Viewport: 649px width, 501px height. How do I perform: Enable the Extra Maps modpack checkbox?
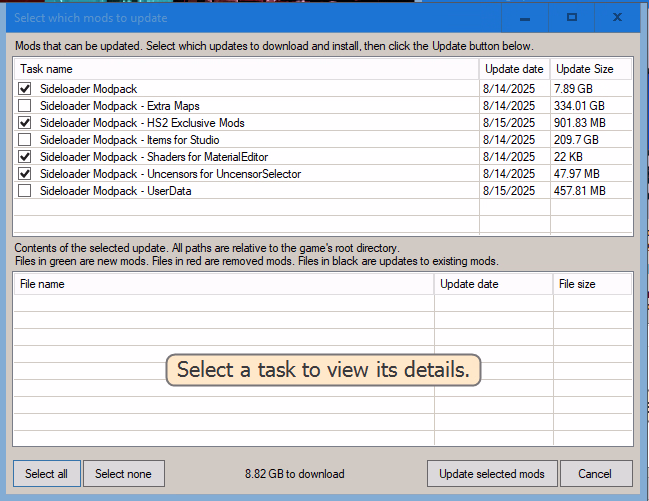click(24, 106)
